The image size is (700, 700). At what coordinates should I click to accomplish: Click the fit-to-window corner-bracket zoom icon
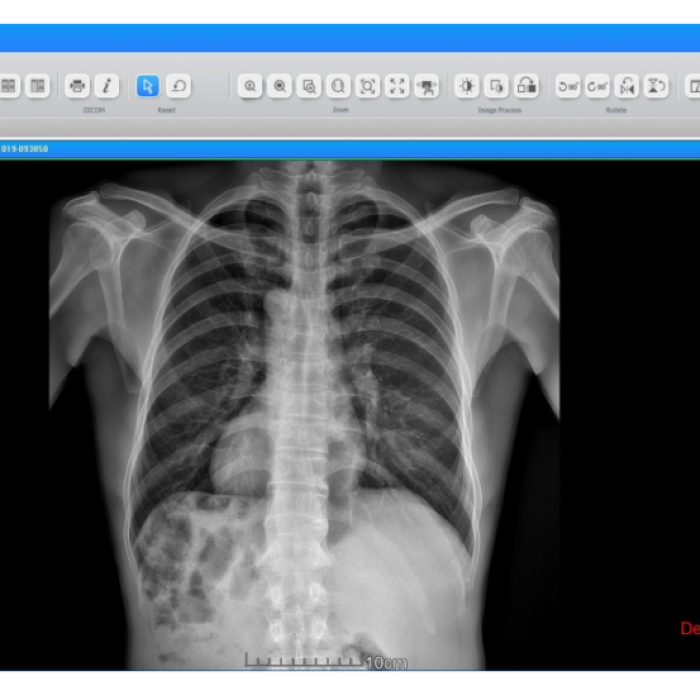(368, 86)
